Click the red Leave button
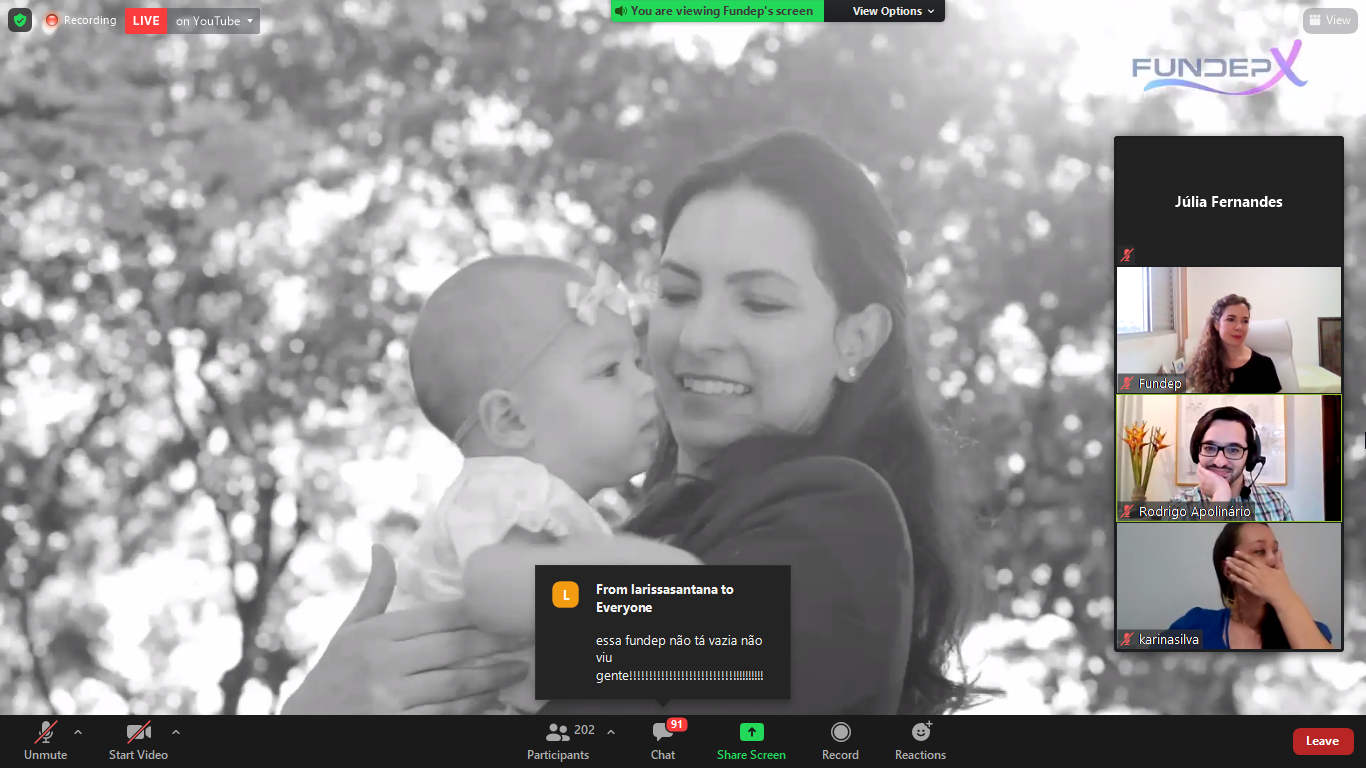1366x768 pixels. (x=1322, y=741)
